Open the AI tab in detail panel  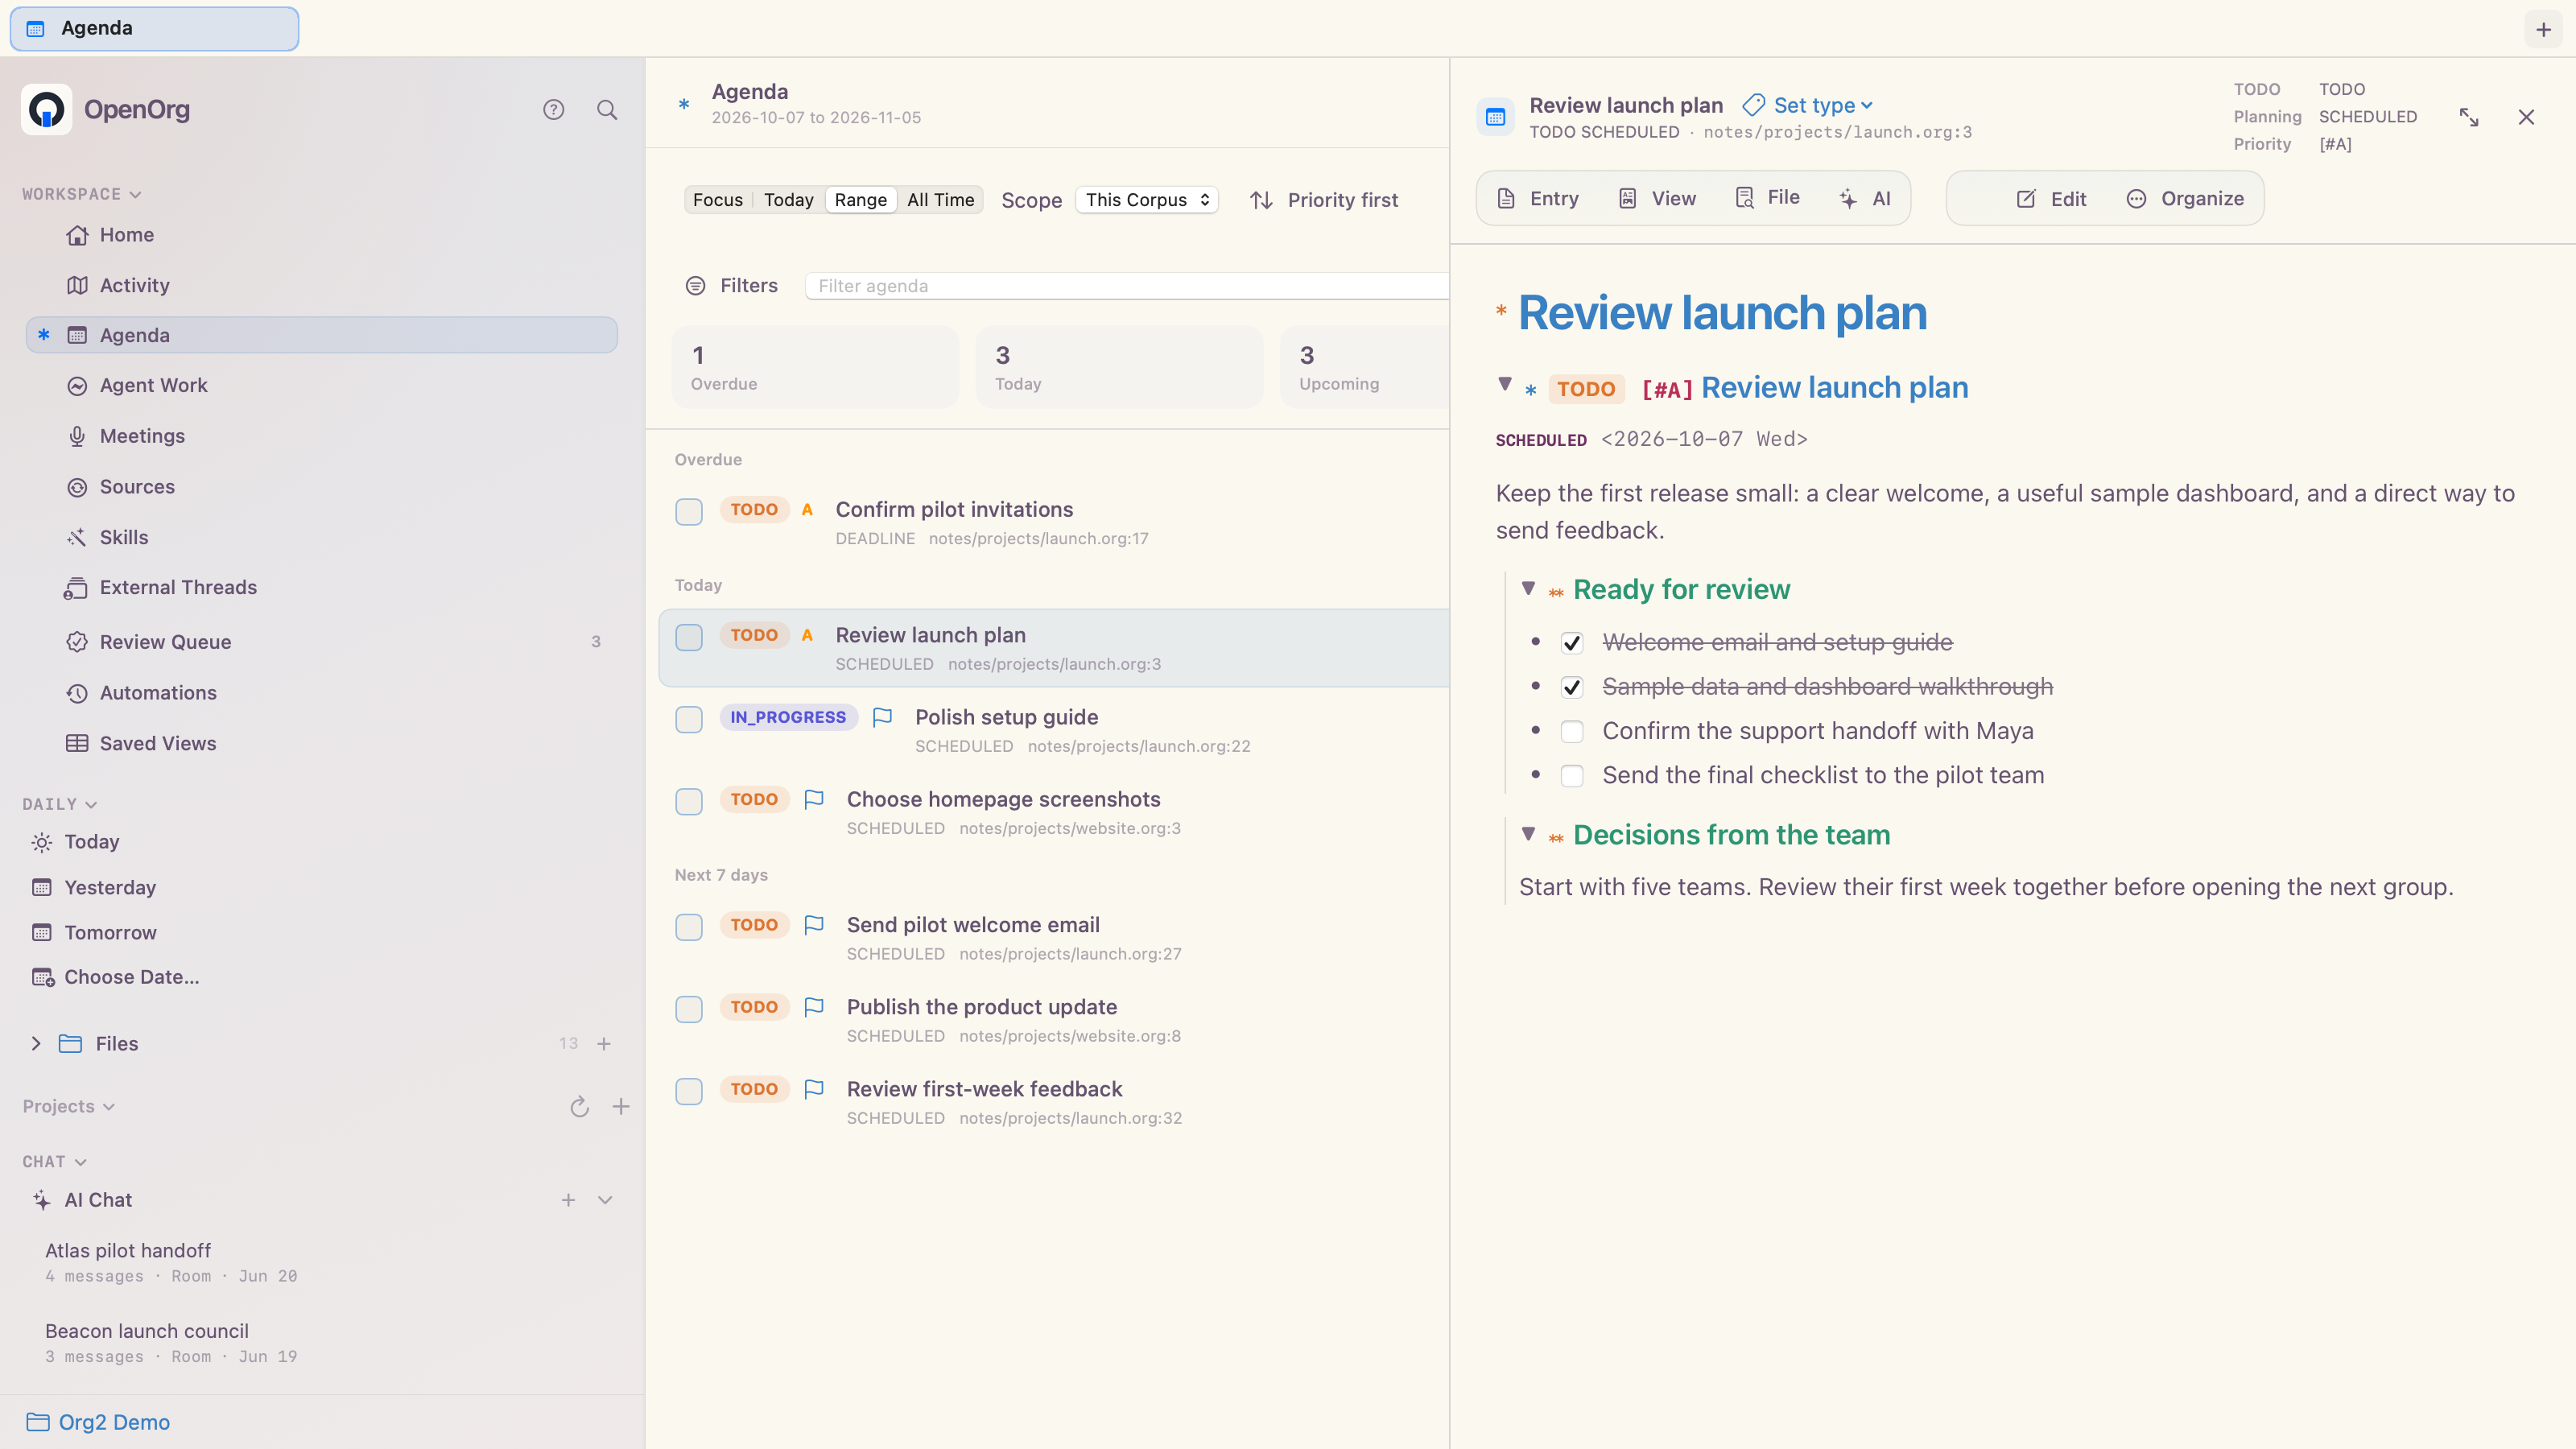pyautogui.click(x=1865, y=199)
